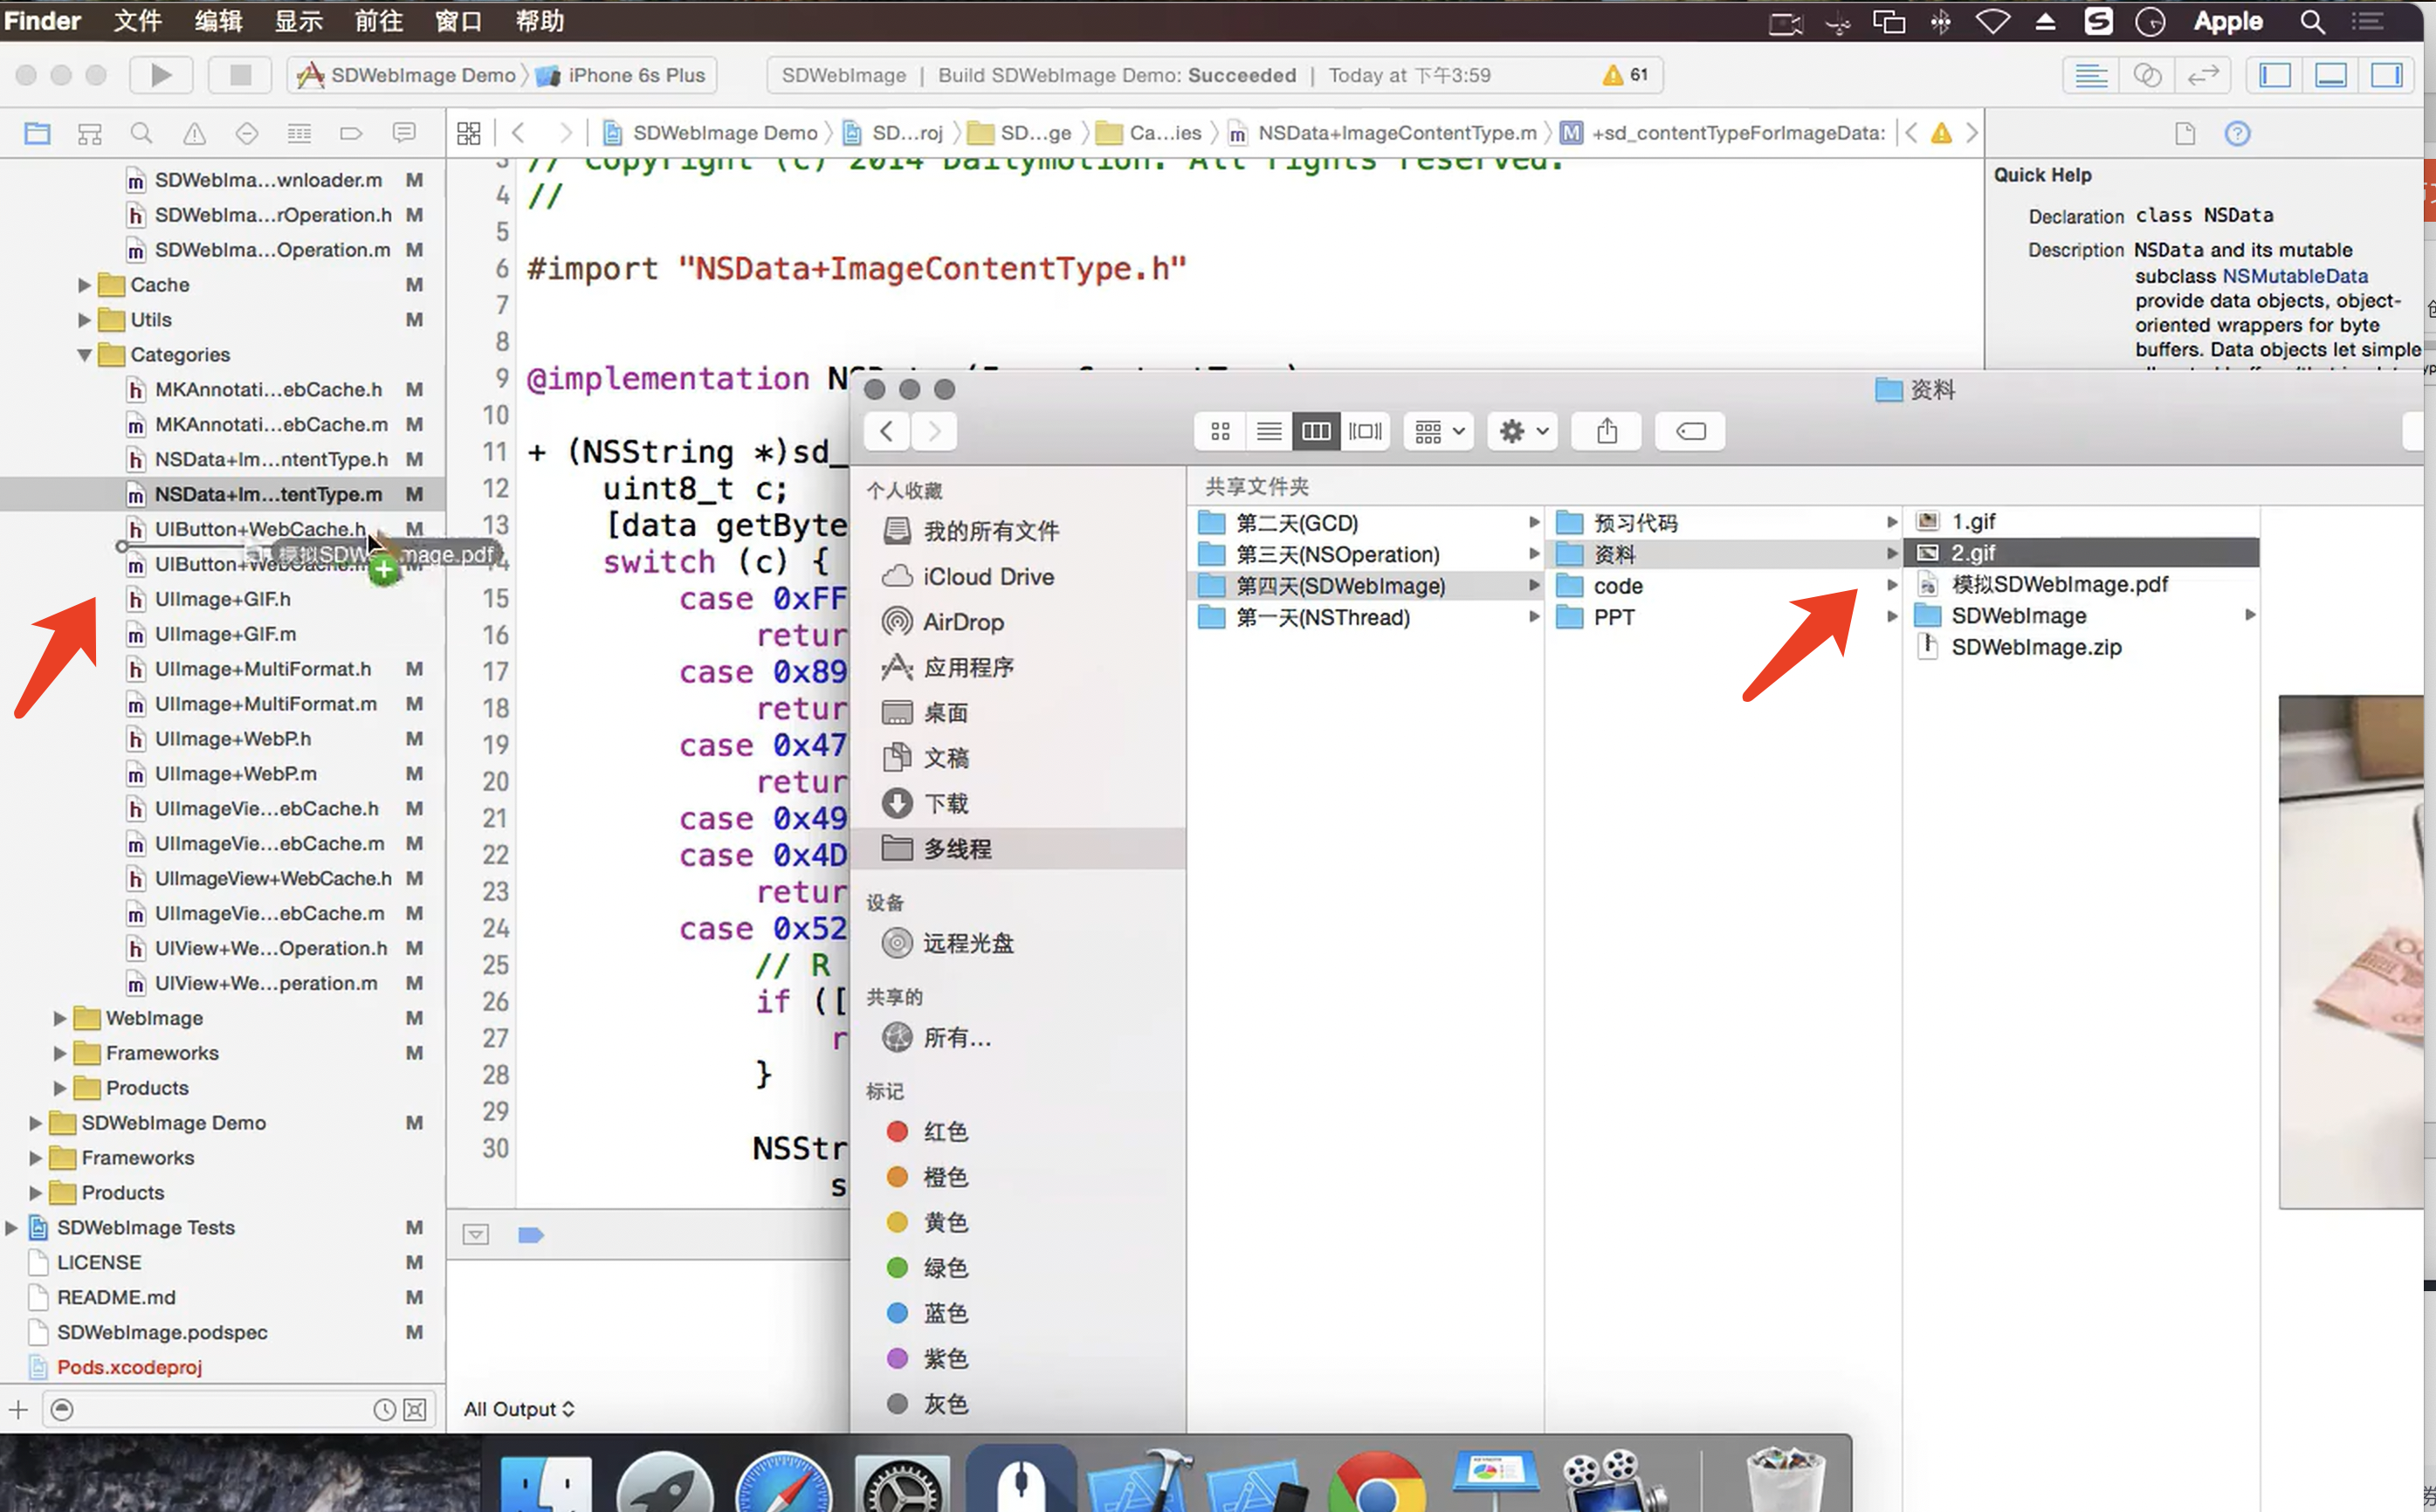Viewport: 2436px width, 1512px height.
Task: Expand the Cache folder
Action: 84,285
